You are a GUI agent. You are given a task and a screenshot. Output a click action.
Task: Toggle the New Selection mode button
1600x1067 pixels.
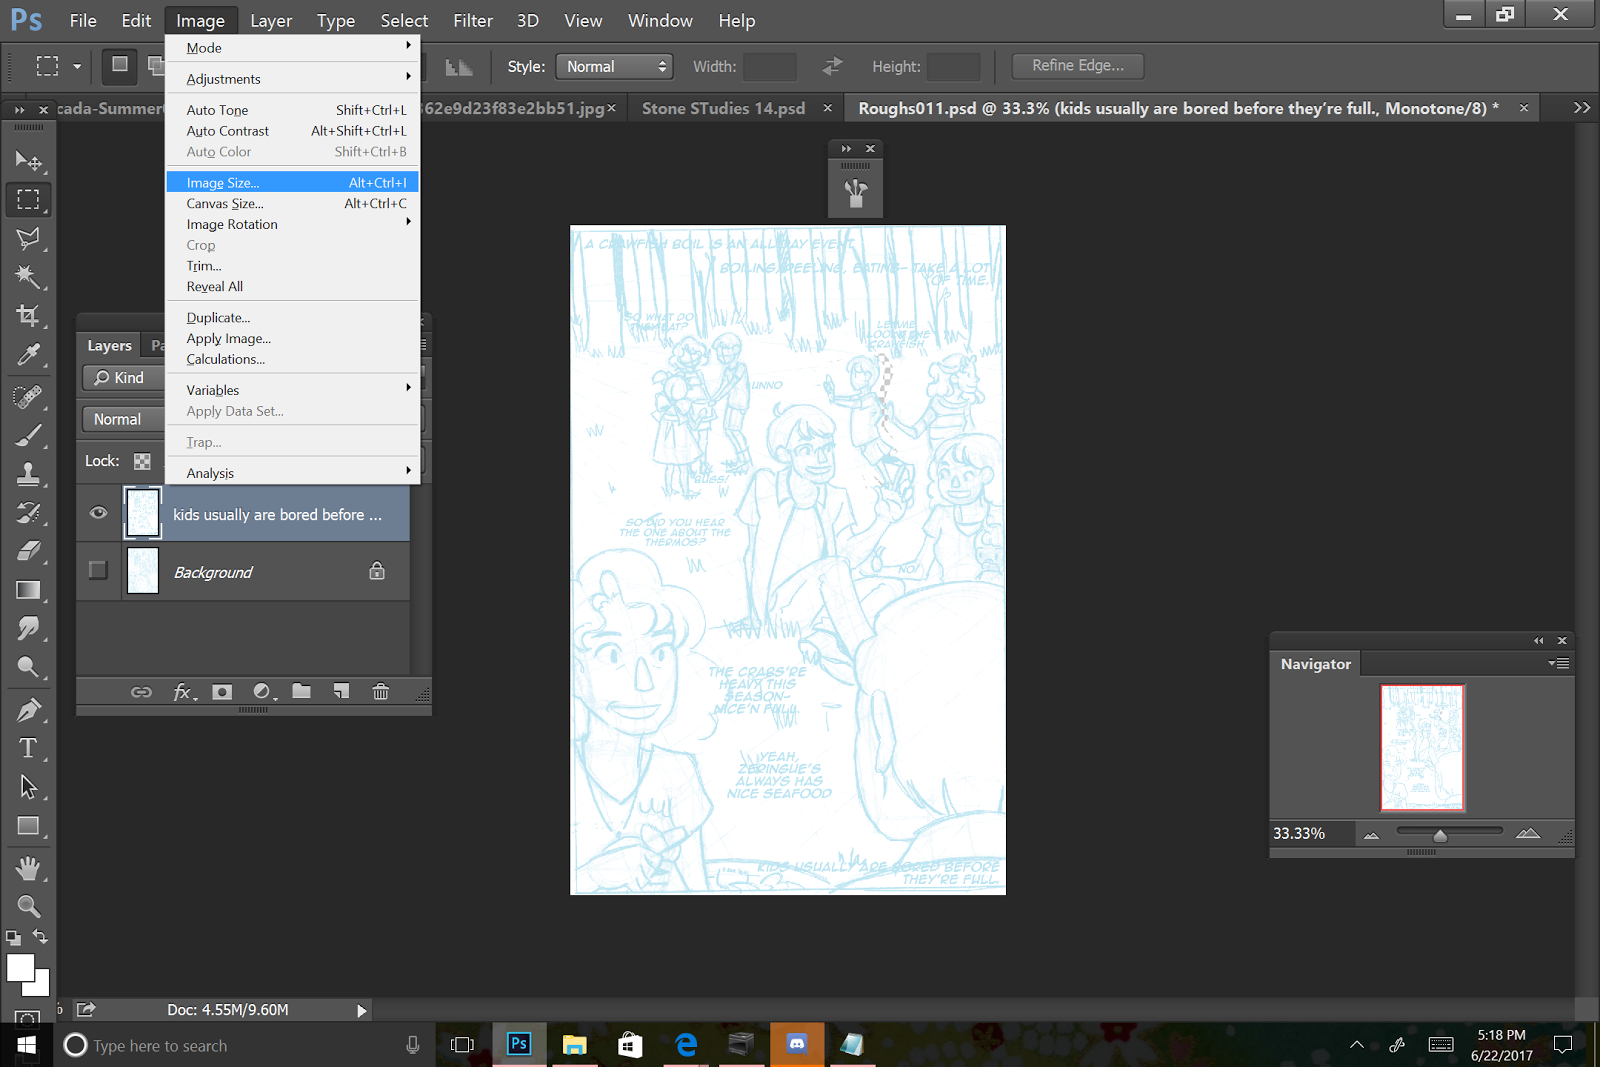click(x=119, y=65)
